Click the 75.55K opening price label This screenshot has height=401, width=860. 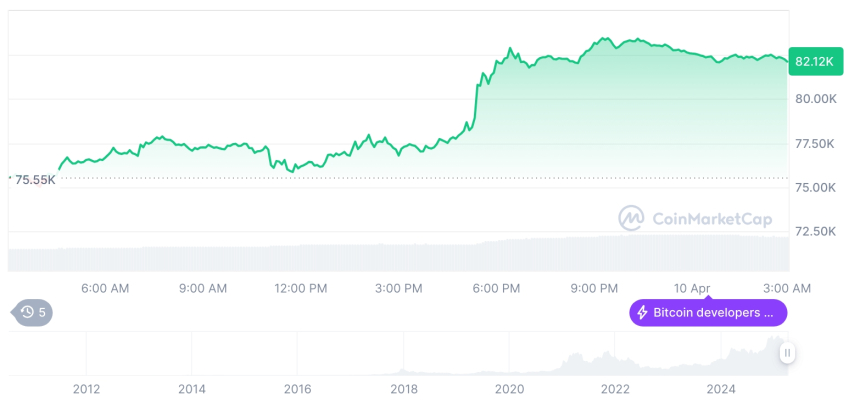tap(32, 180)
